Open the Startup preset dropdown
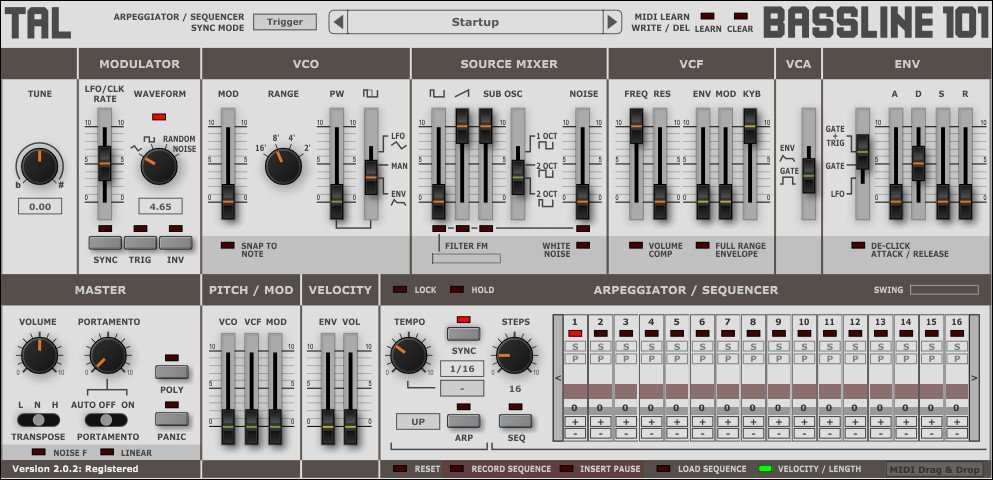 click(x=475, y=22)
